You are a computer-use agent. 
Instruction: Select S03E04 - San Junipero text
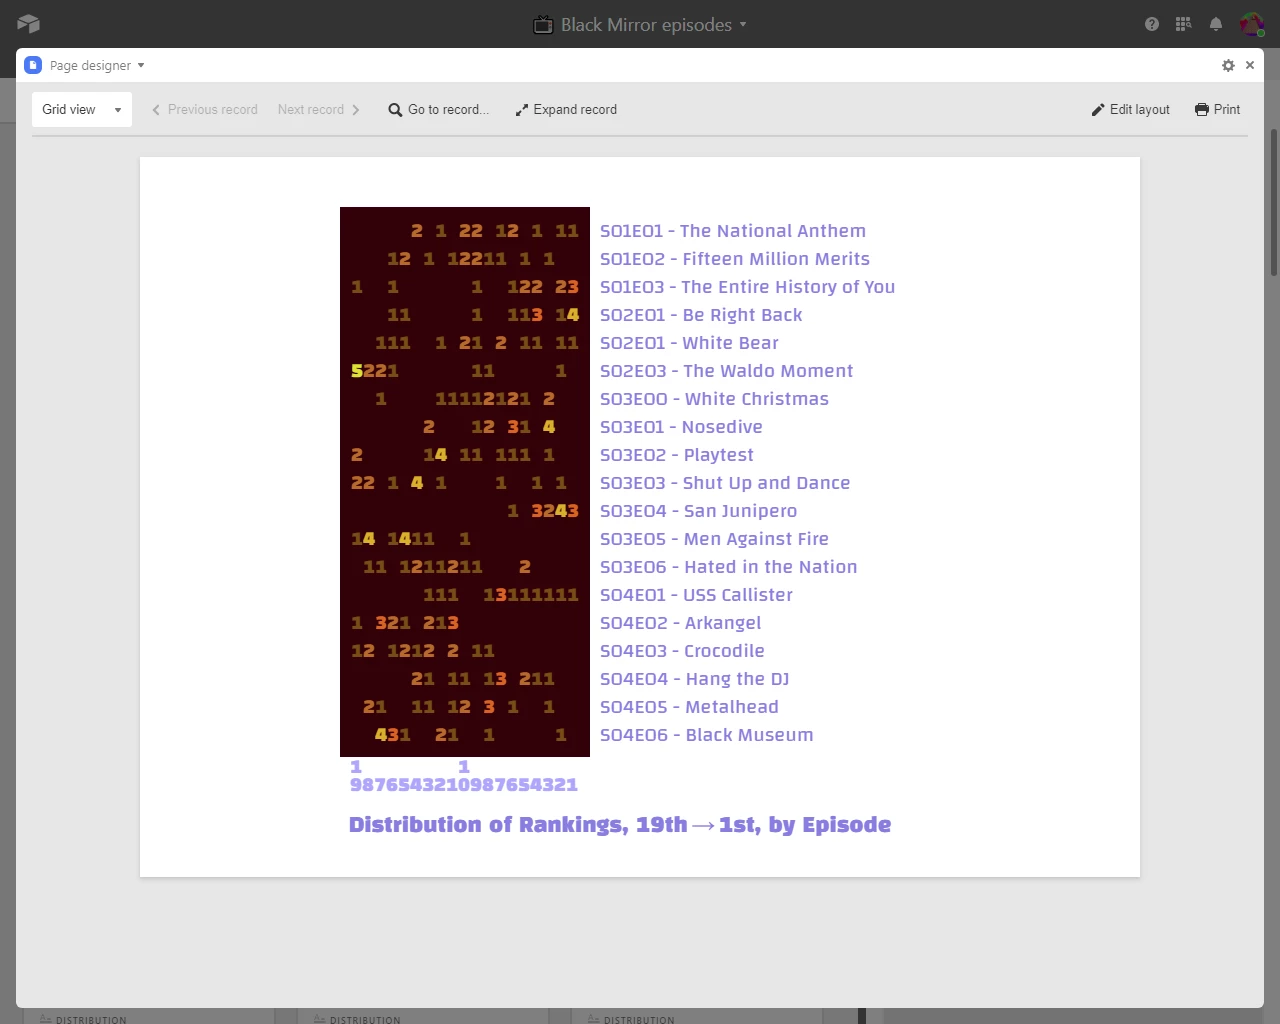pyautogui.click(x=699, y=511)
